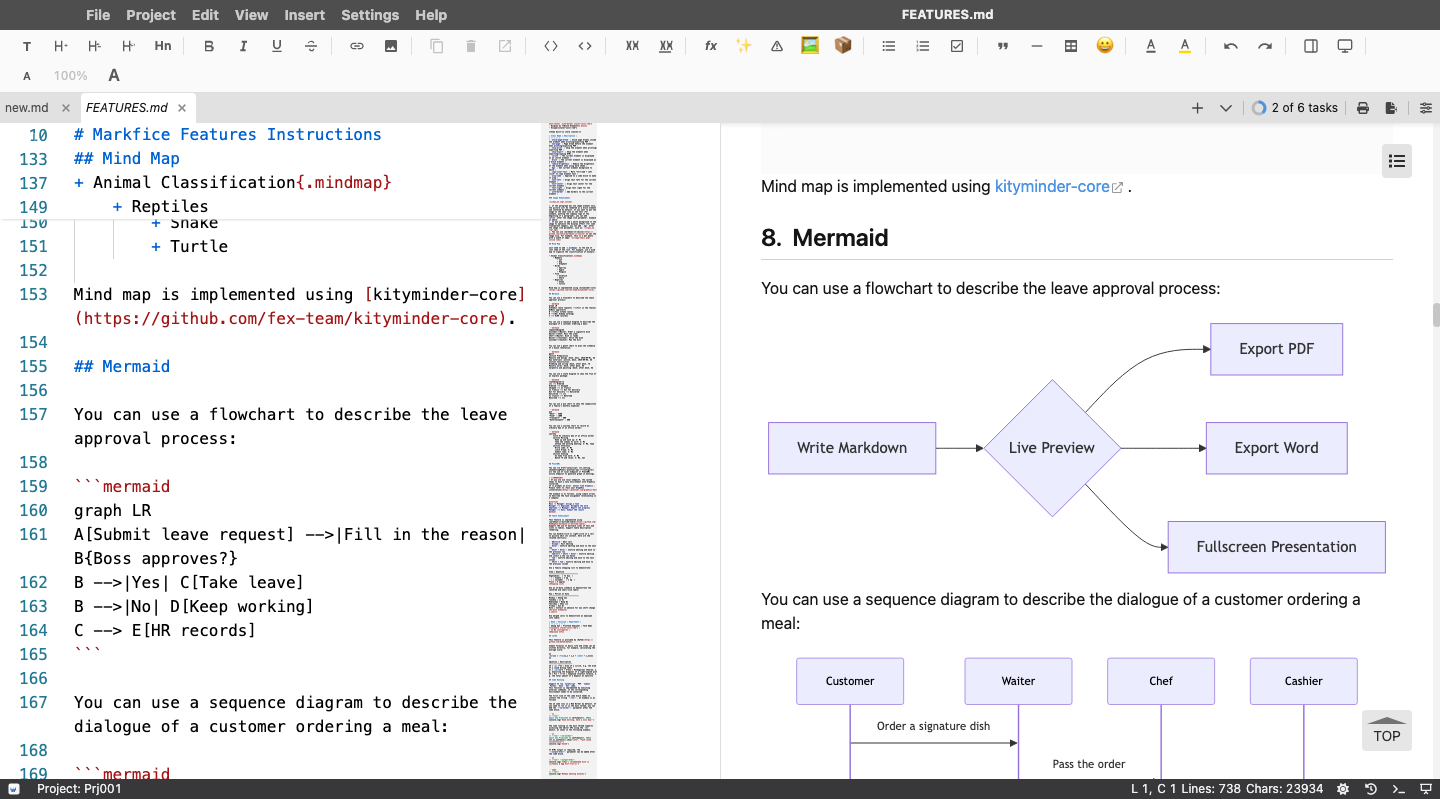Undo the last edit
This screenshot has height=799, width=1440.
coord(1231,46)
